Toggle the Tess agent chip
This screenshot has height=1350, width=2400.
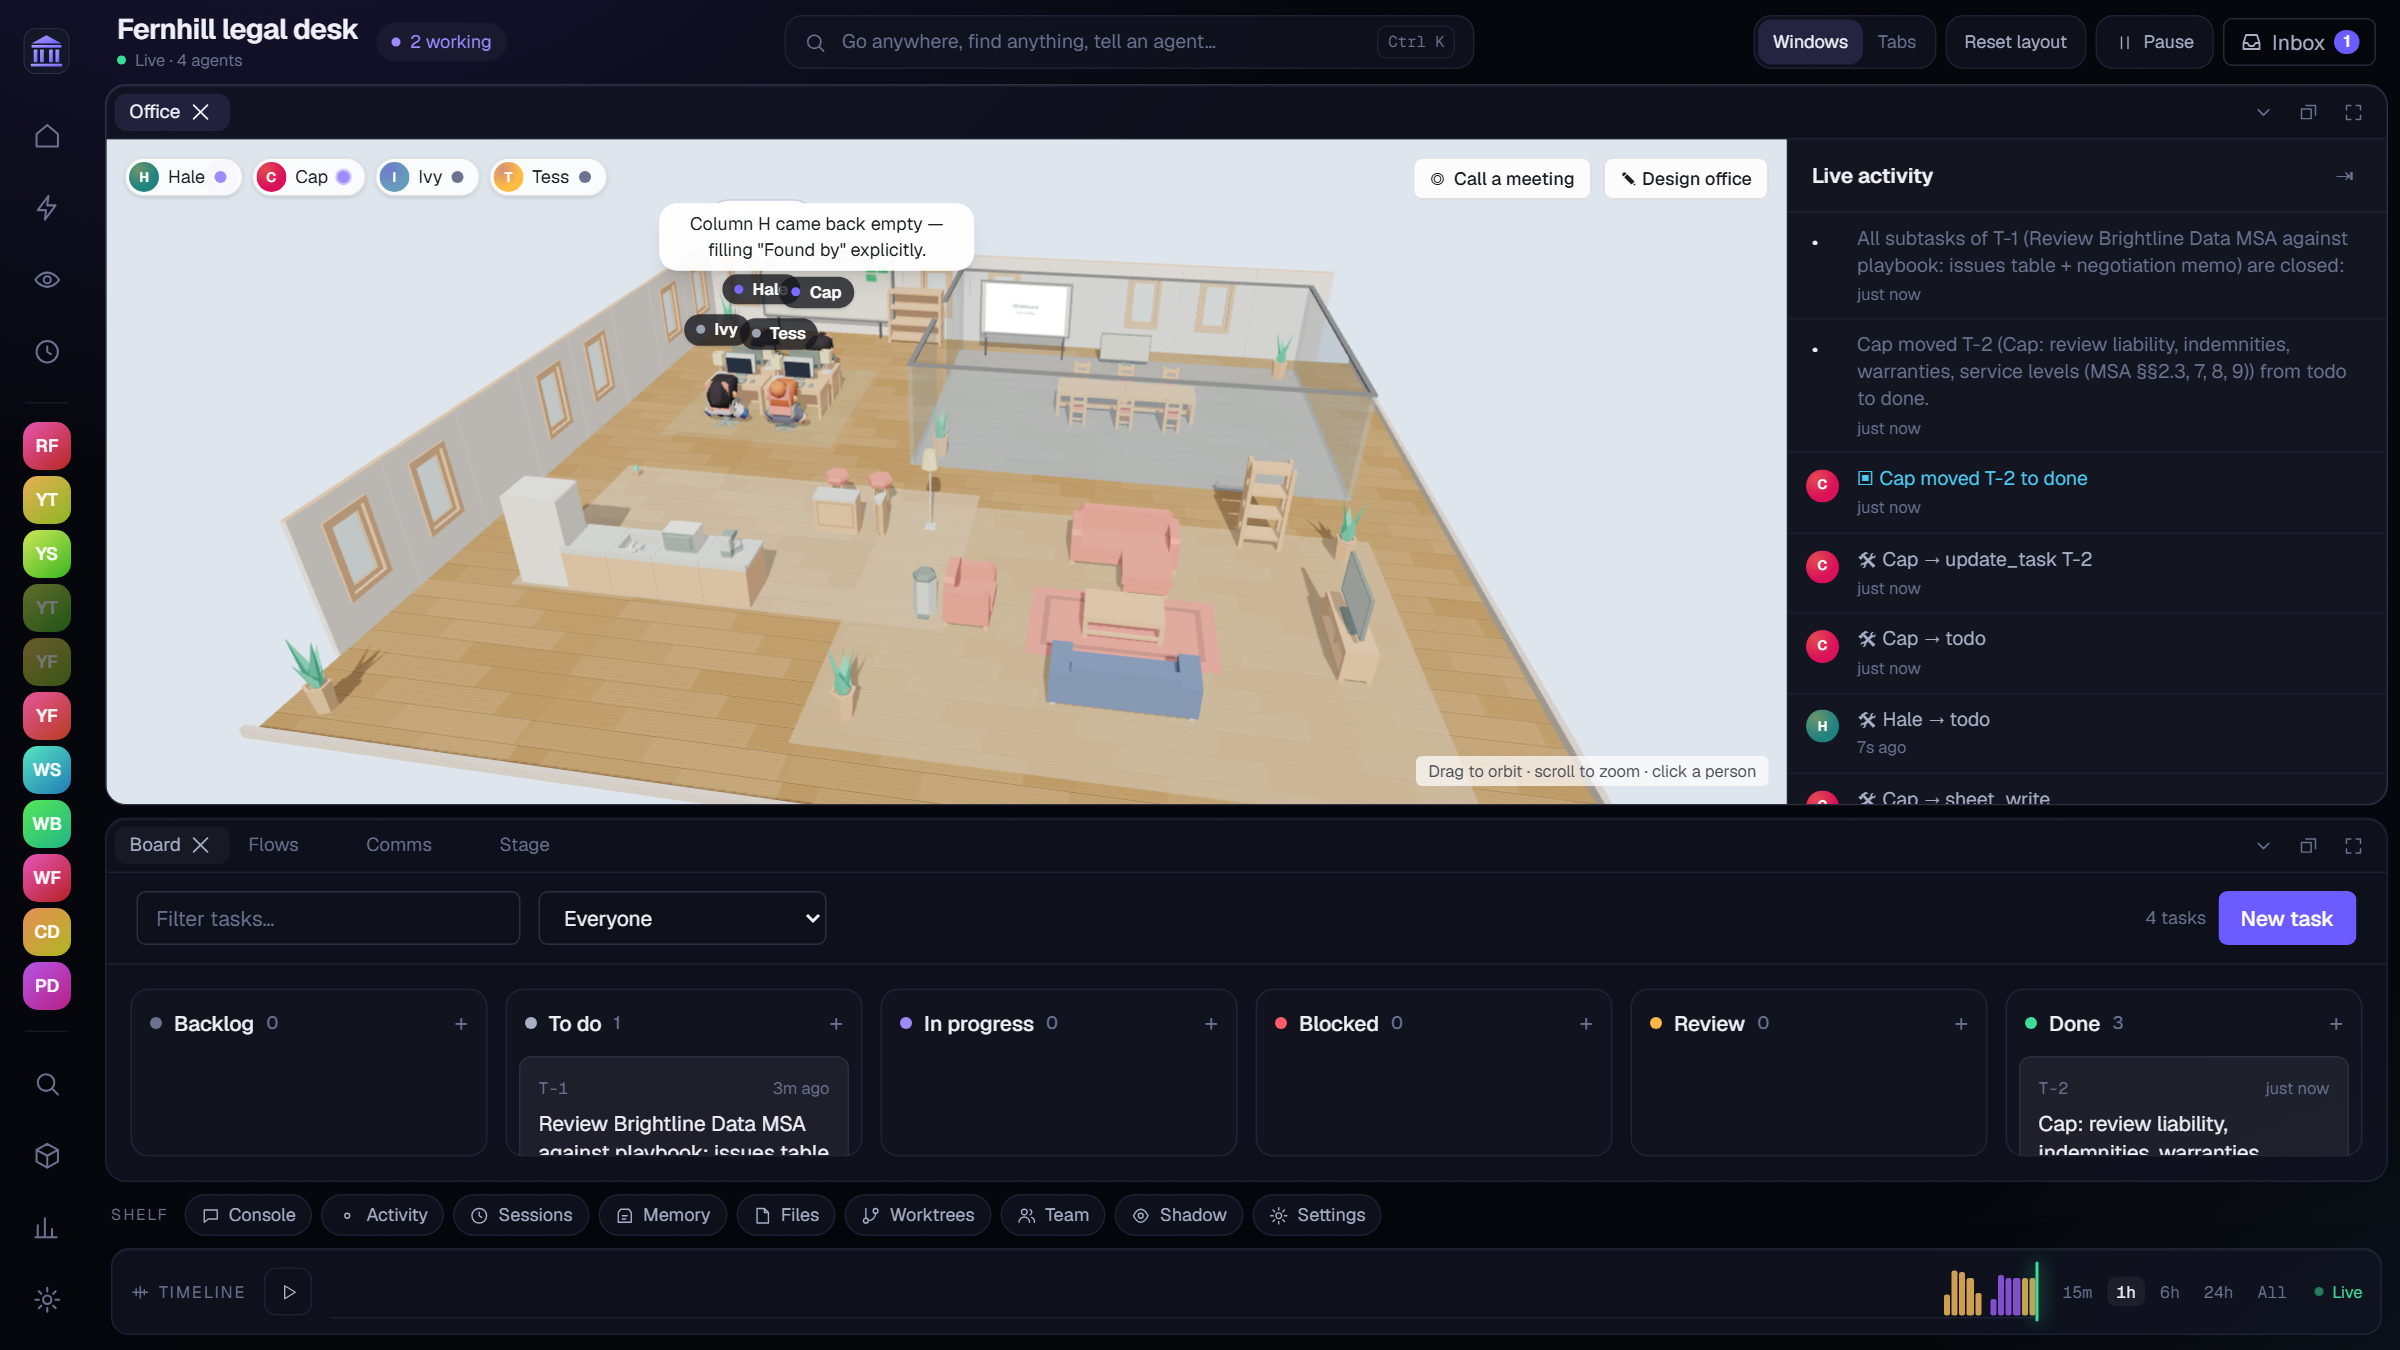coord(547,177)
